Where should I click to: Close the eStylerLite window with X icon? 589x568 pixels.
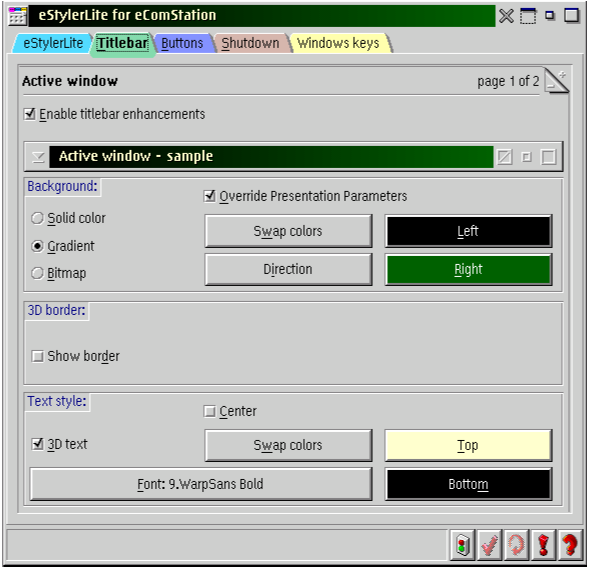pos(506,16)
